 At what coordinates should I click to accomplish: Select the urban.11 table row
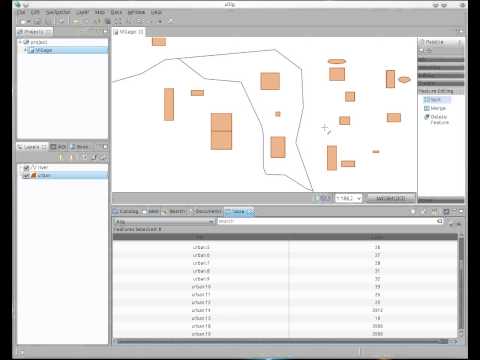pos(285,295)
